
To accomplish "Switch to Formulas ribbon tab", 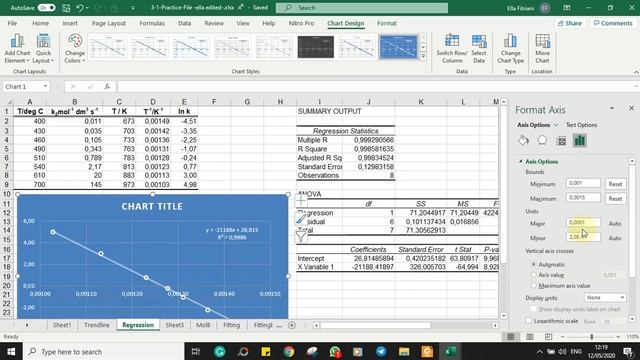I will tap(152, 23).
